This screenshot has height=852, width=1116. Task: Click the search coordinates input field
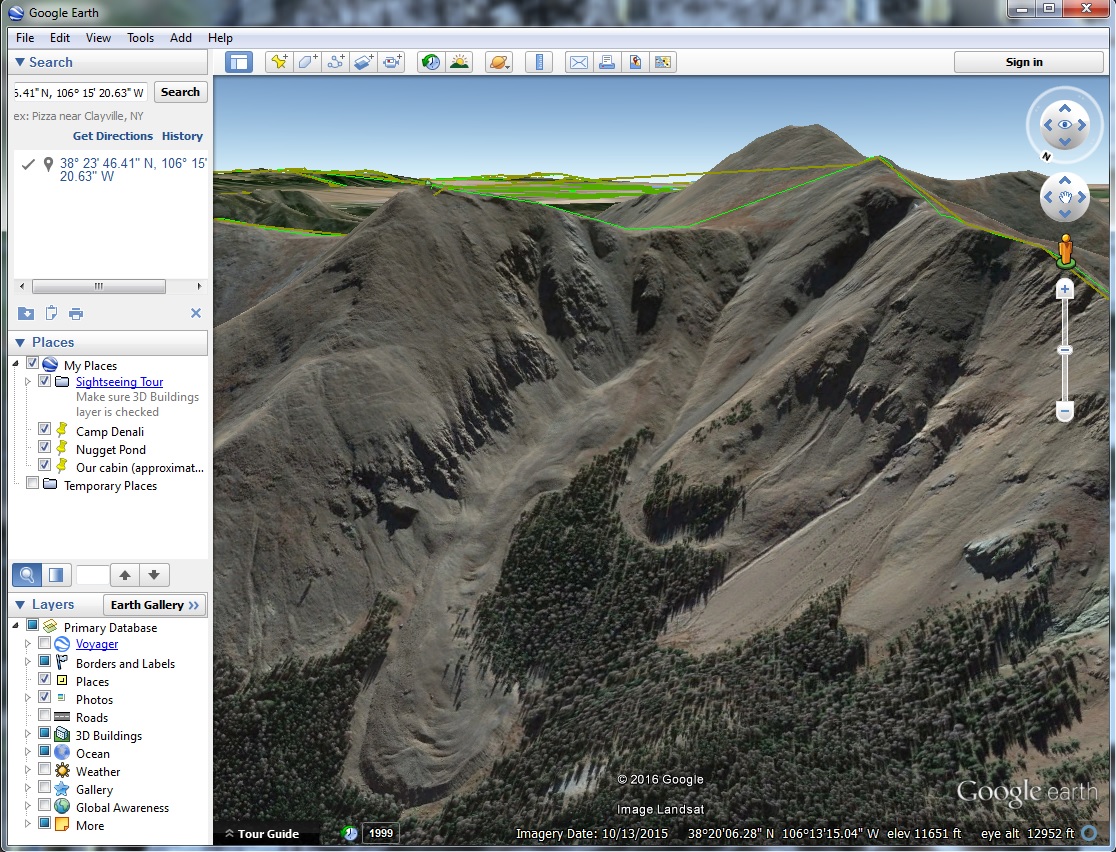coord(80,93)
